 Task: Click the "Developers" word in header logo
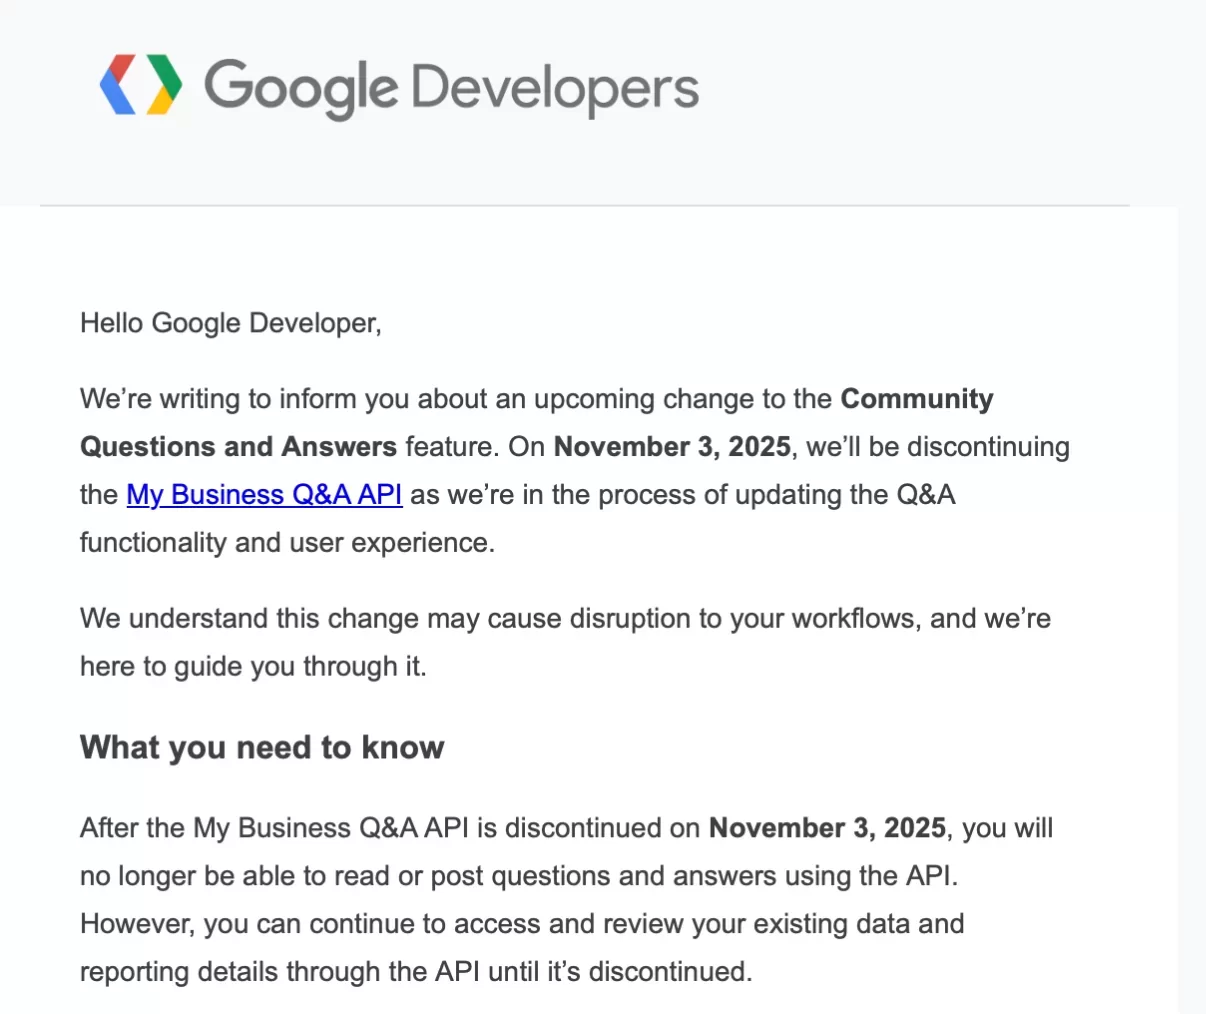(555, 89)
